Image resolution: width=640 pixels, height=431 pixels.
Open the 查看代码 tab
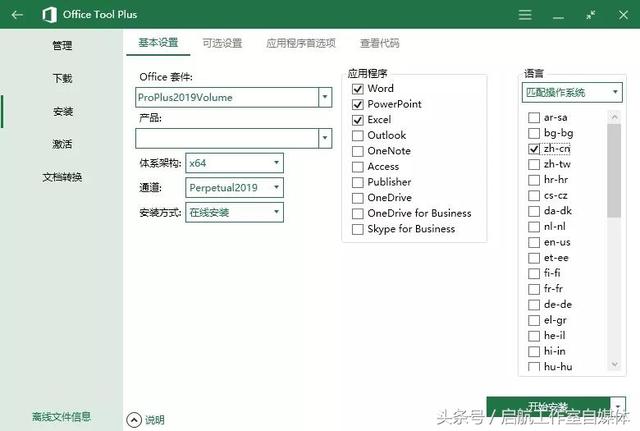[x=380, y=43]
